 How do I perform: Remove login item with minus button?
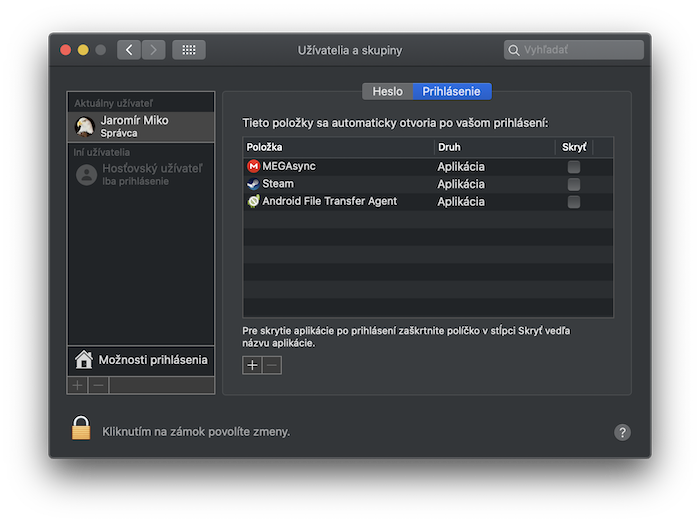pyautogui.click(x=271, y=365)
